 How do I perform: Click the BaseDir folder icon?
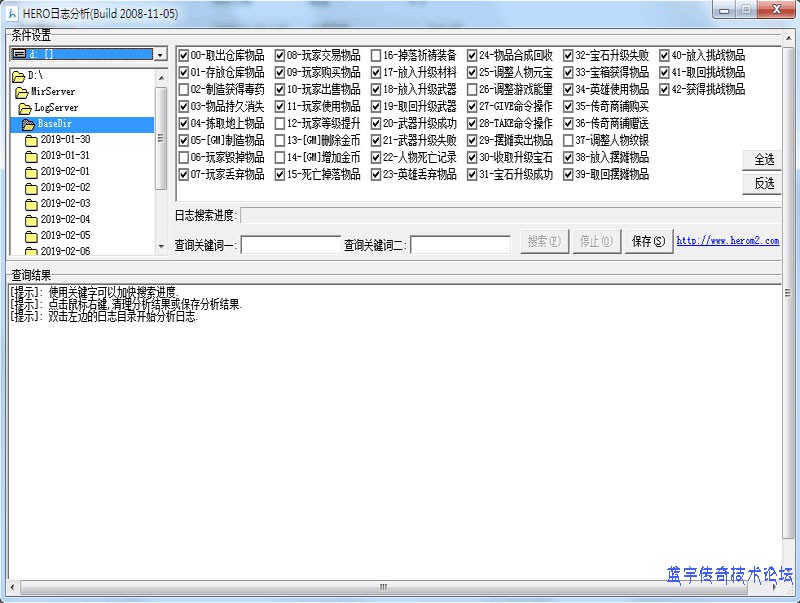pos(30,124)
